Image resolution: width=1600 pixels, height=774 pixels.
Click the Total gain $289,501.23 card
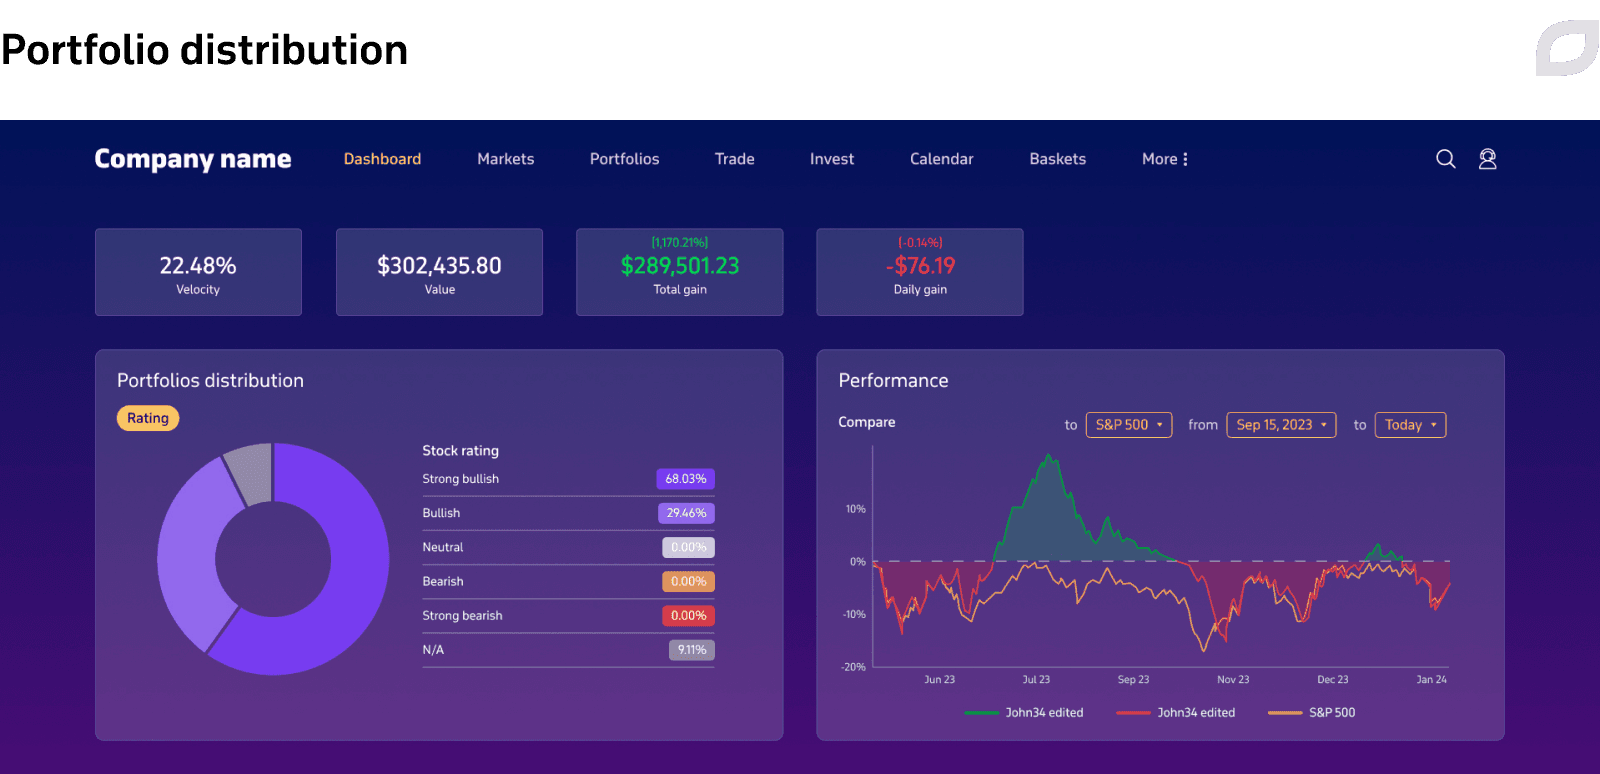coord(680,272)
